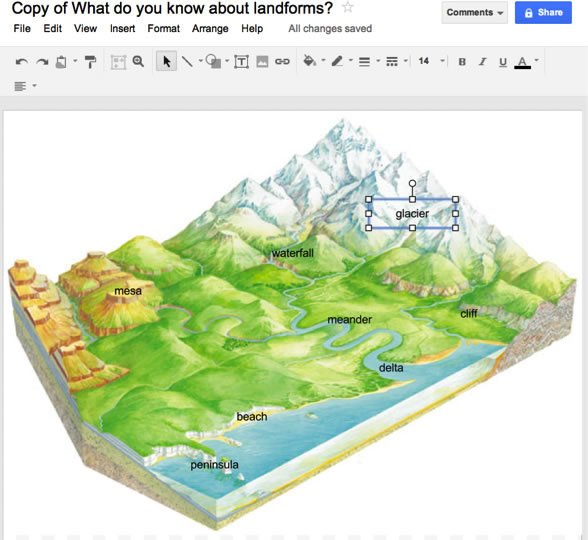Screen dimensions: 588x540
Task: Click the blue Share button
Action: [543, 12]
